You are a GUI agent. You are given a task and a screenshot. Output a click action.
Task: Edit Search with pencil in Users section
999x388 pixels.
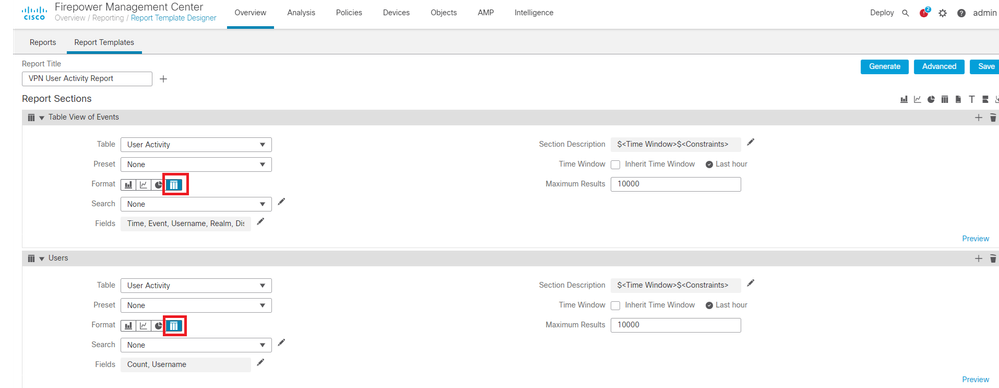281,343
